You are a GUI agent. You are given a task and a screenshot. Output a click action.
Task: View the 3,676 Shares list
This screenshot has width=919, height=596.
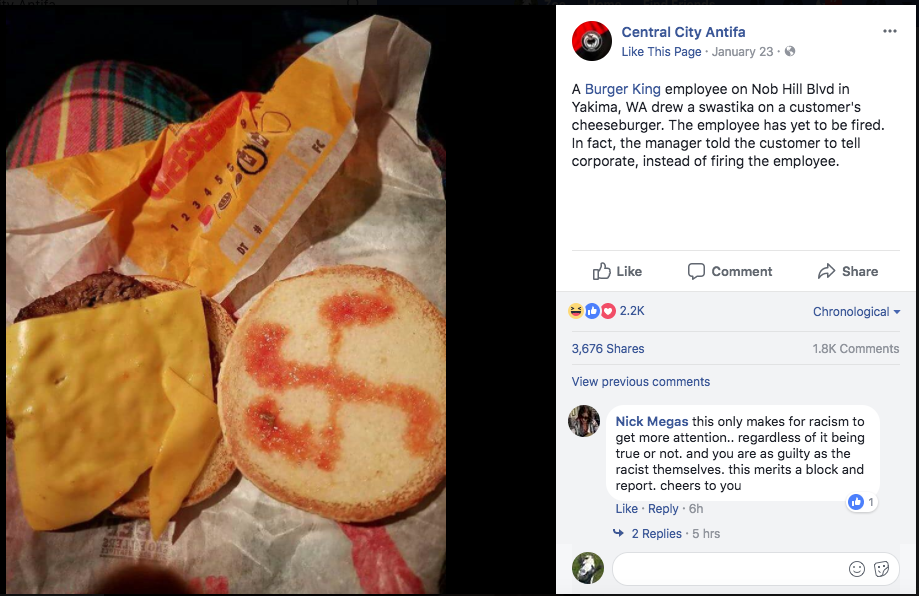[608, 349]
